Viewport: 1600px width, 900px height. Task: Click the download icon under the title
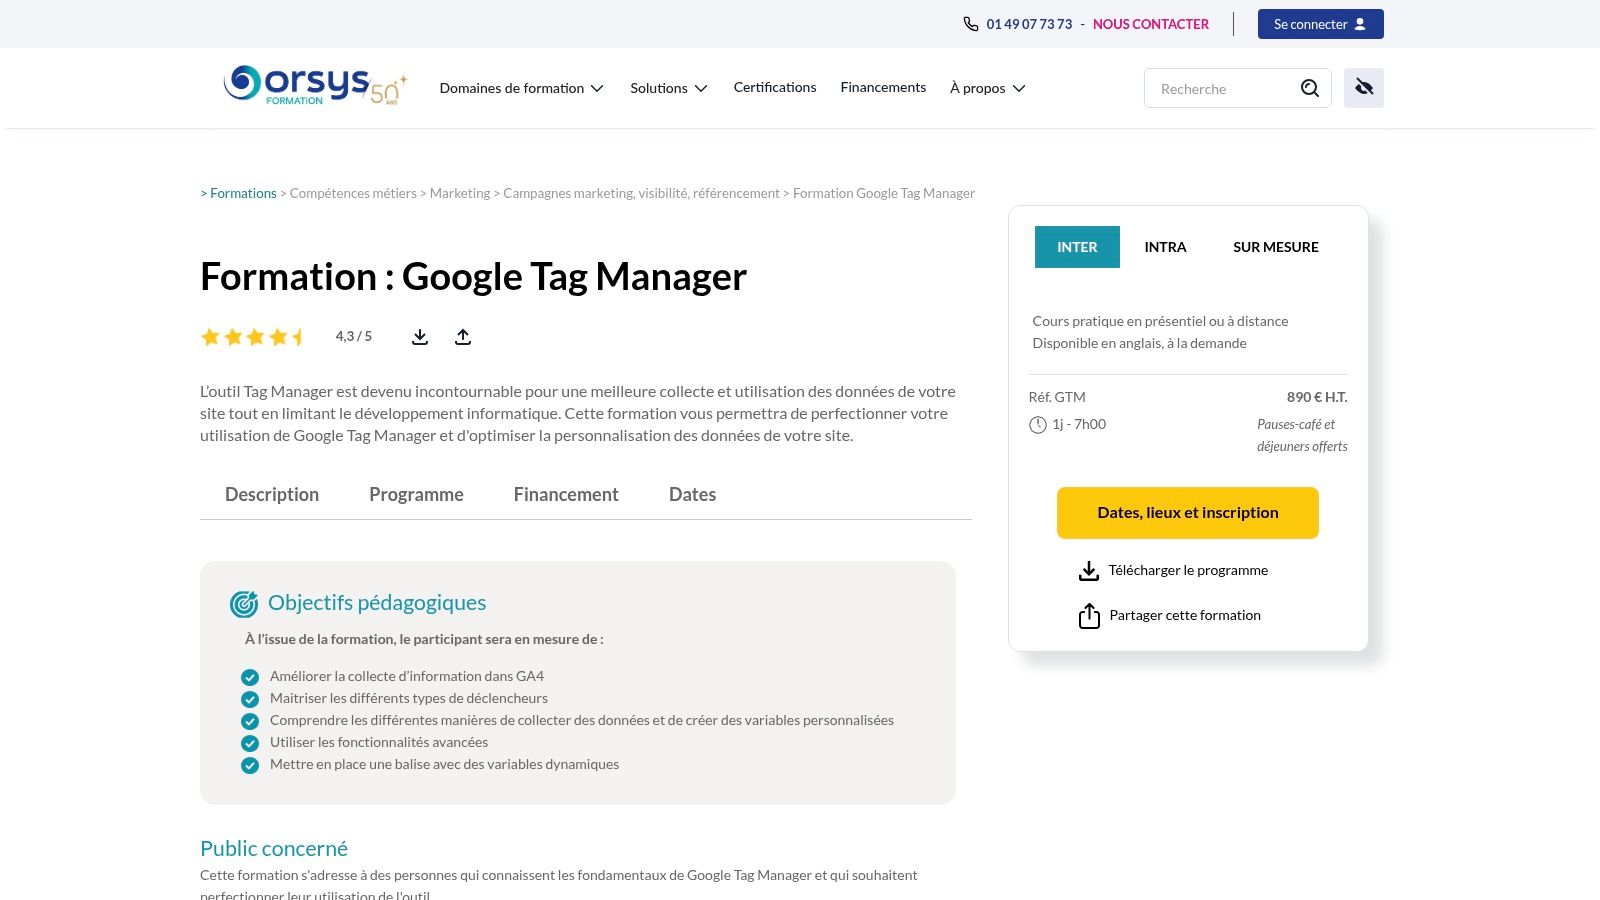tap(420, 337)
